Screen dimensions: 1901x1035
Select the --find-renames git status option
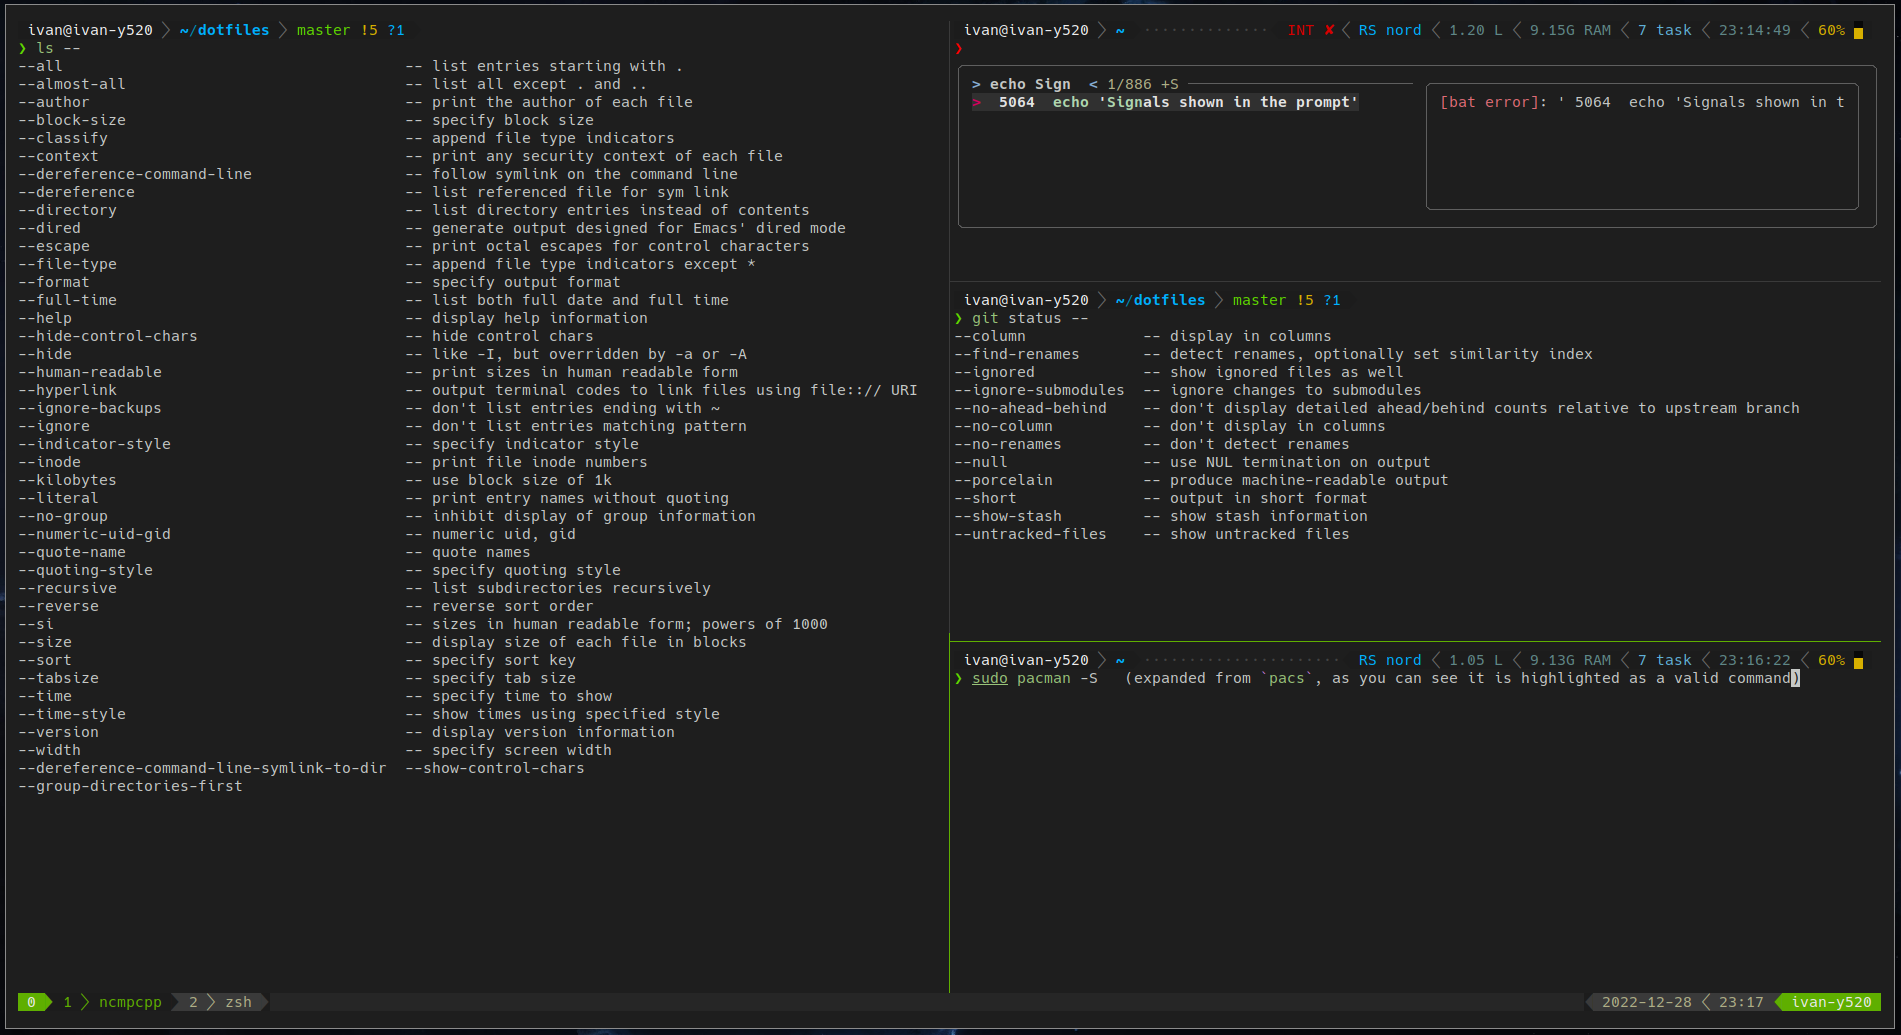(1017, 354)
